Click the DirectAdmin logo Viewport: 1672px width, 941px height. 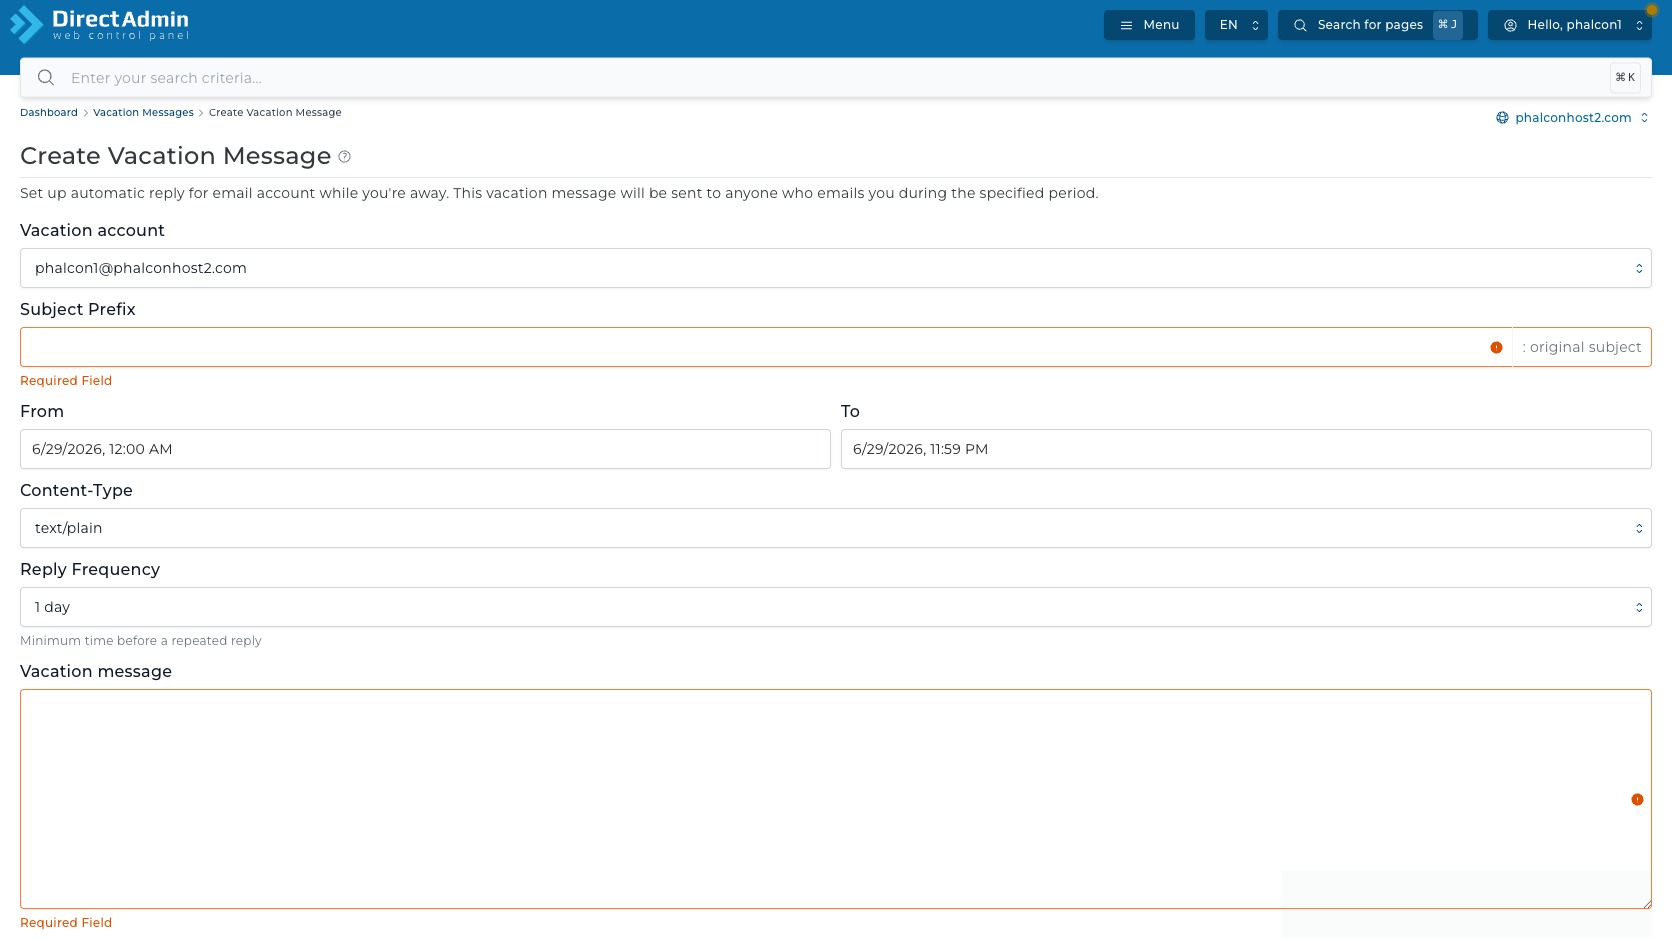(x=100, y=25)
